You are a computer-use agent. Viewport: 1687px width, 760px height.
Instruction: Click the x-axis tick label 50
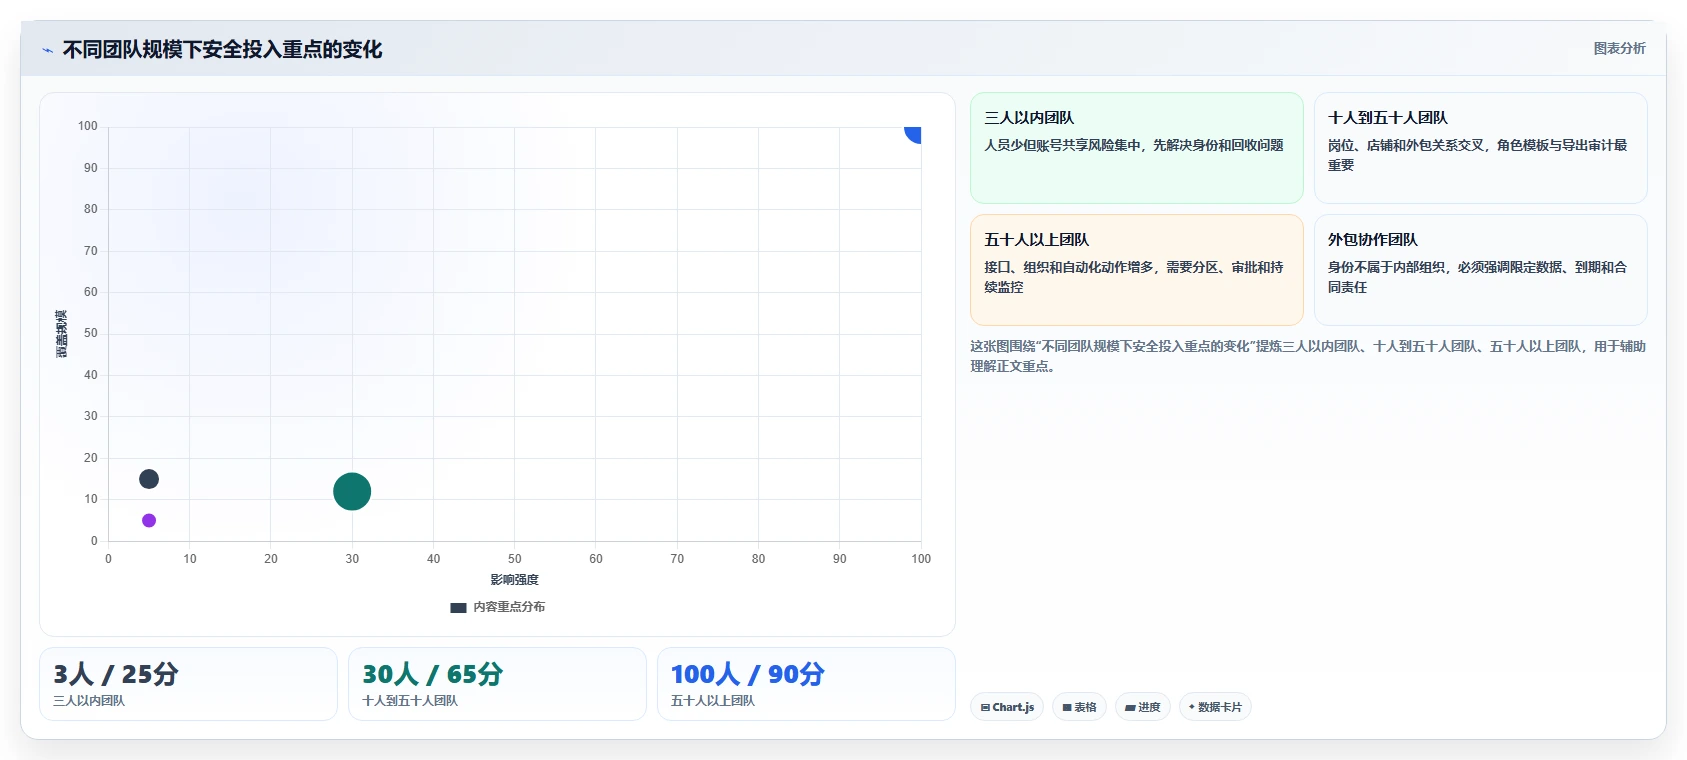pyautogui.click(x=514, y=559)
